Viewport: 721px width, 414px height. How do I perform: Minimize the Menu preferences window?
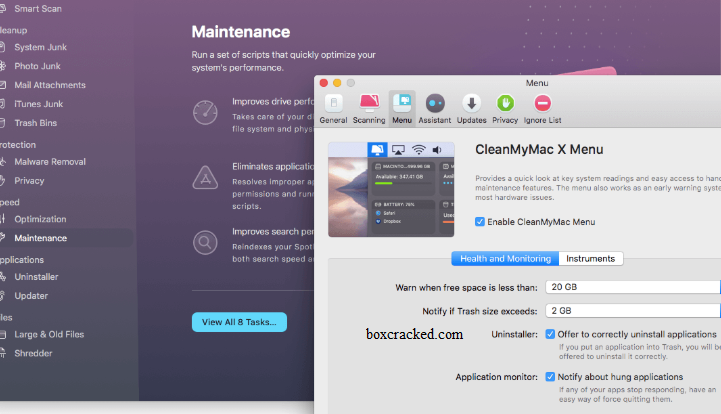337,83
